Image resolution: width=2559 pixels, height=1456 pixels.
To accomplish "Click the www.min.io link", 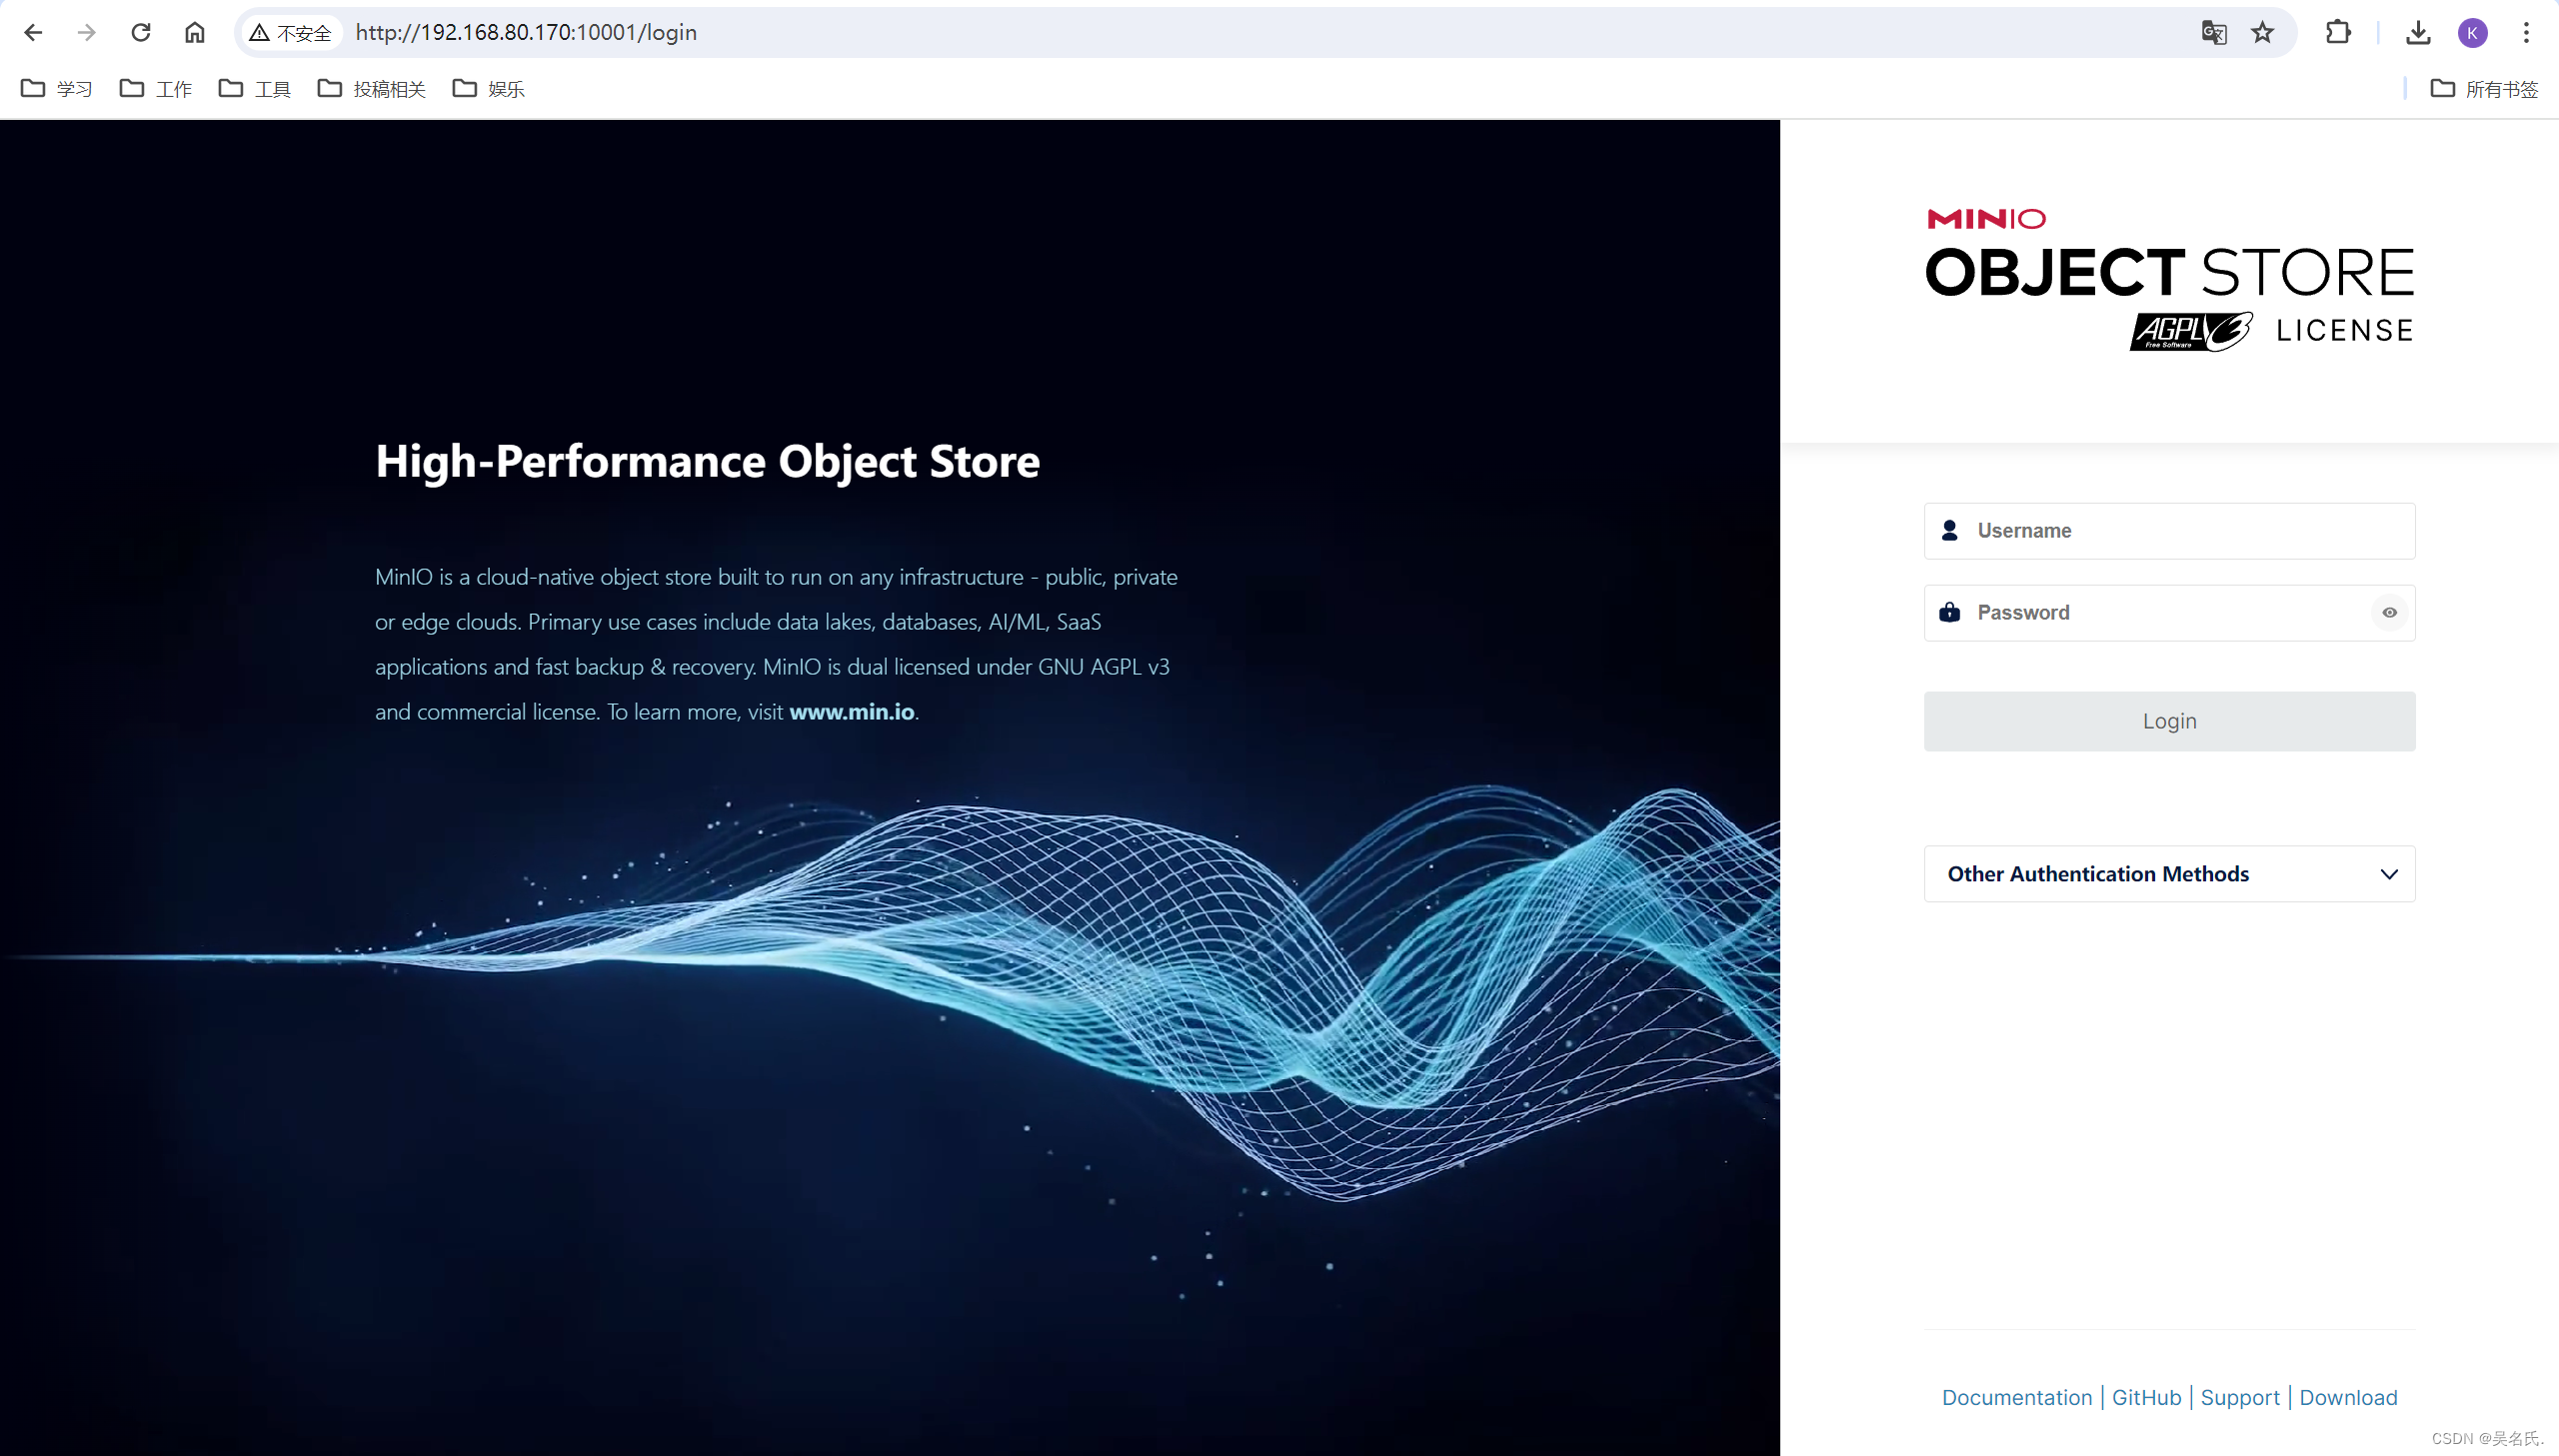I will [851, 711].
